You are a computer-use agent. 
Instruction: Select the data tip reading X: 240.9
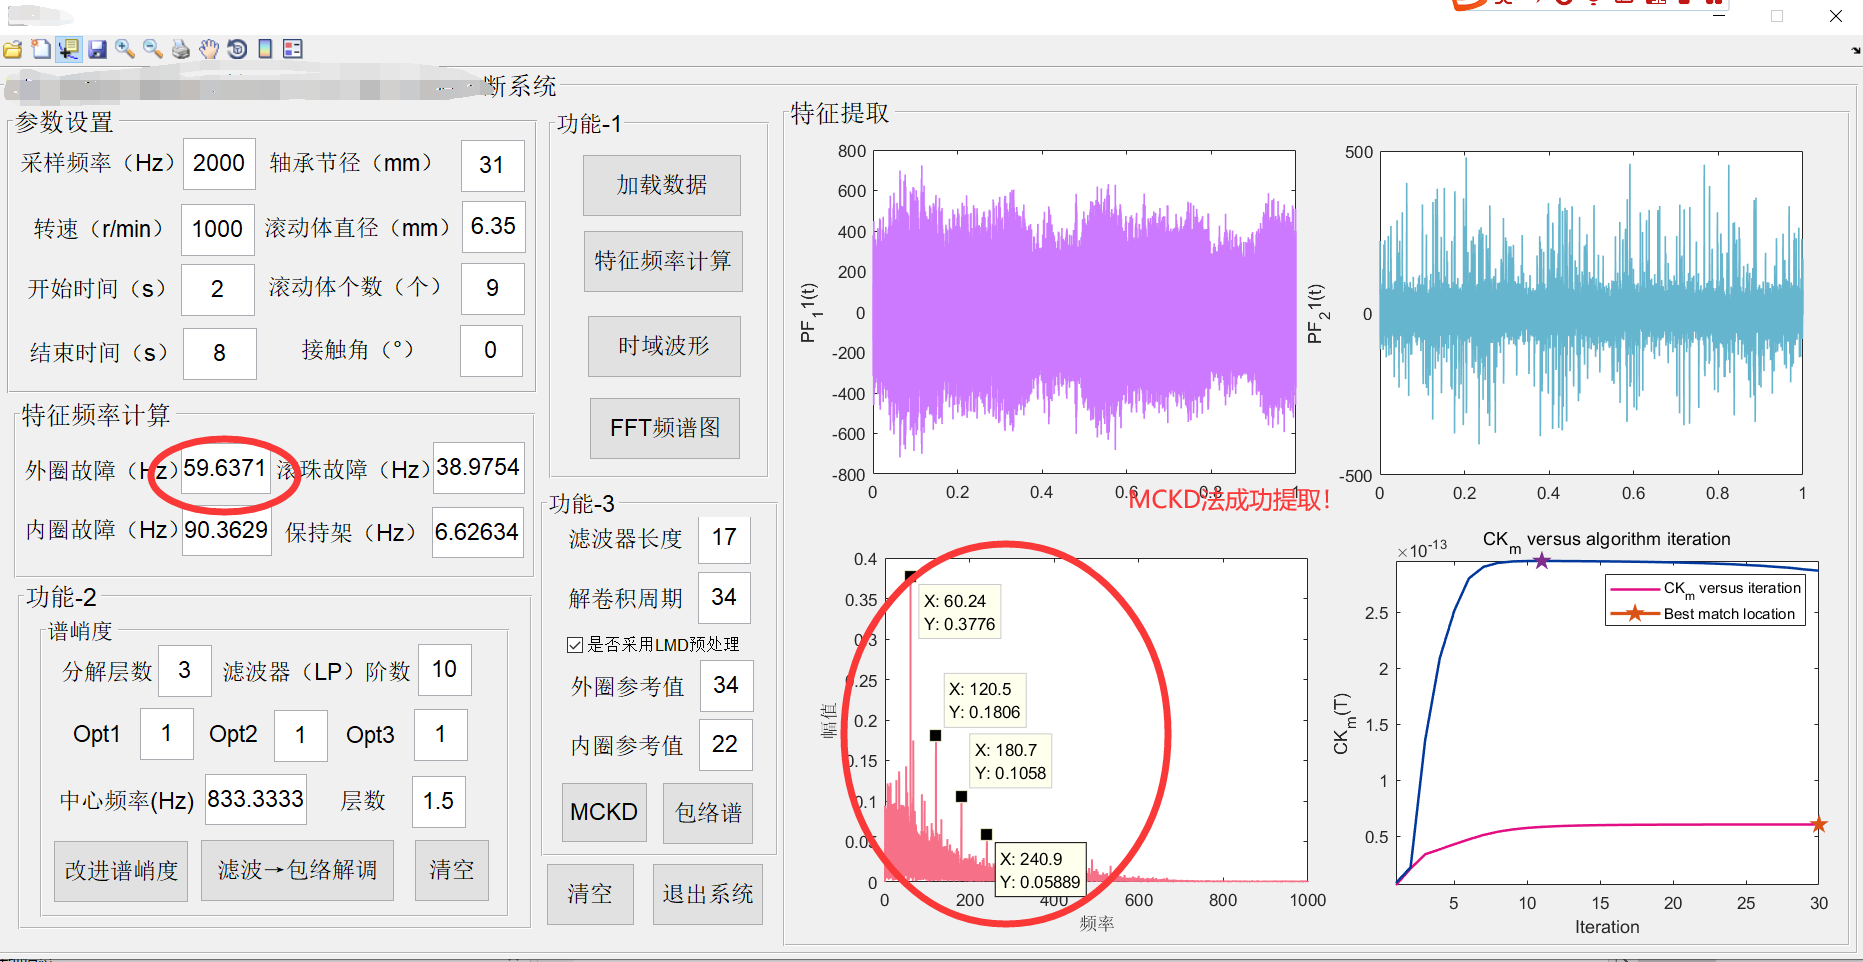click(1041, 871)
